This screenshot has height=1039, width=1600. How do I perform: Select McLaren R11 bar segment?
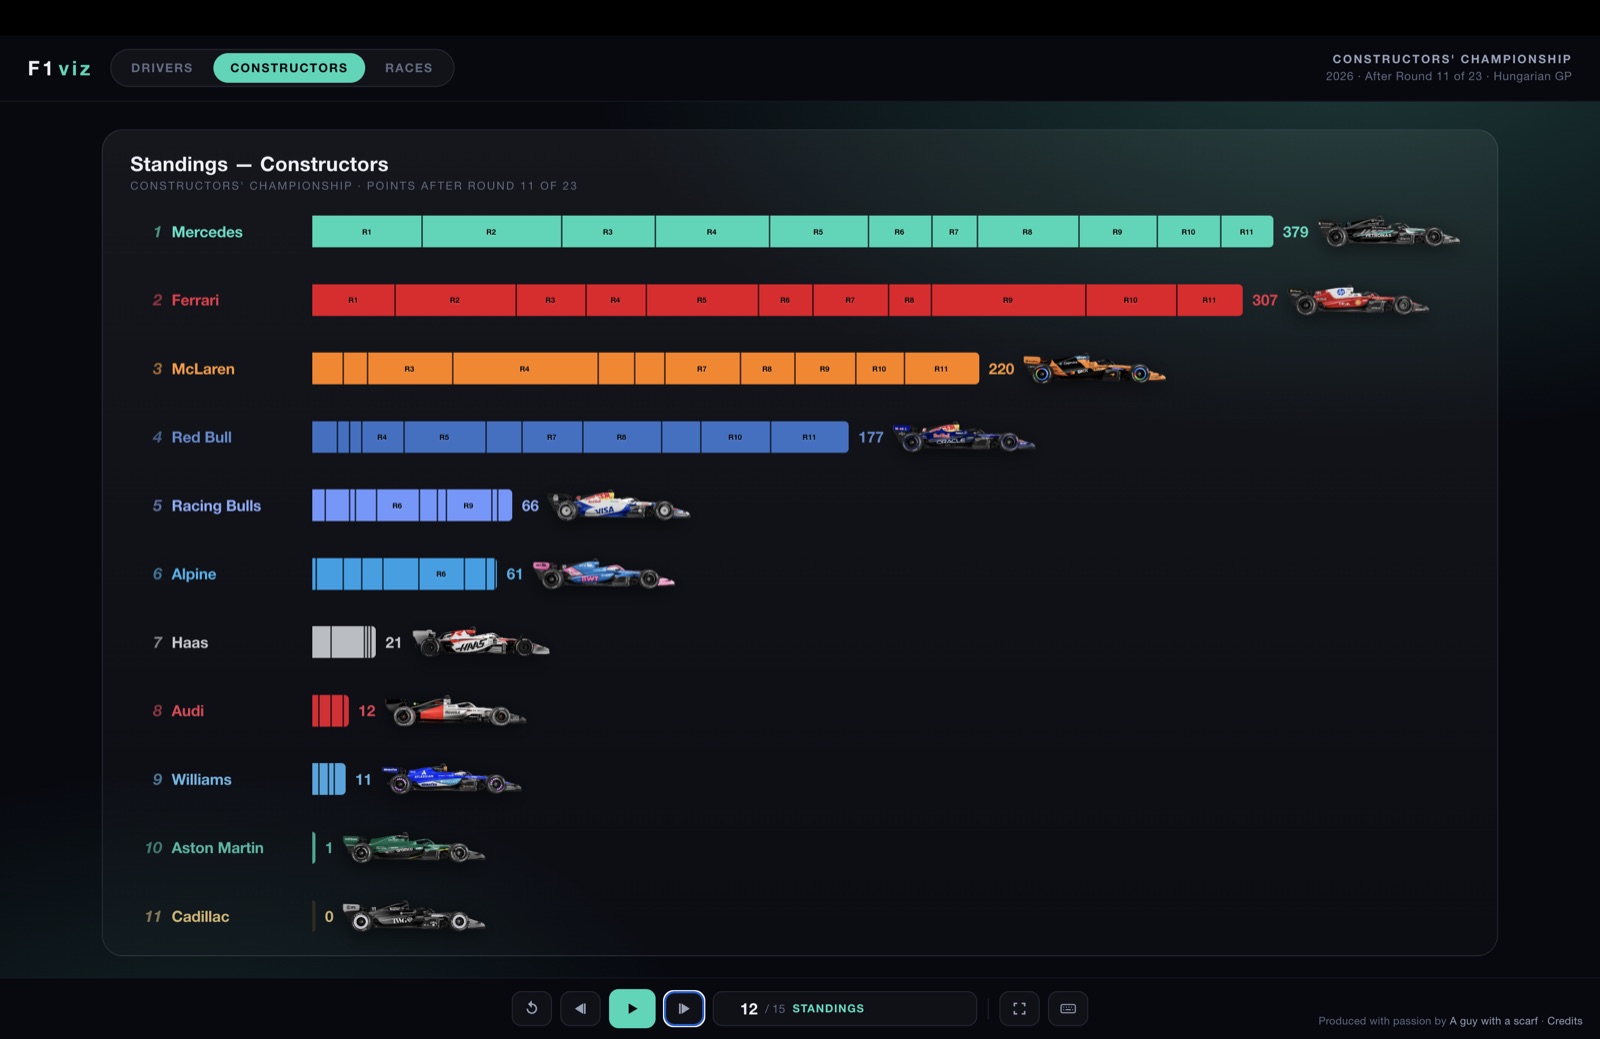tap(941, 369)
